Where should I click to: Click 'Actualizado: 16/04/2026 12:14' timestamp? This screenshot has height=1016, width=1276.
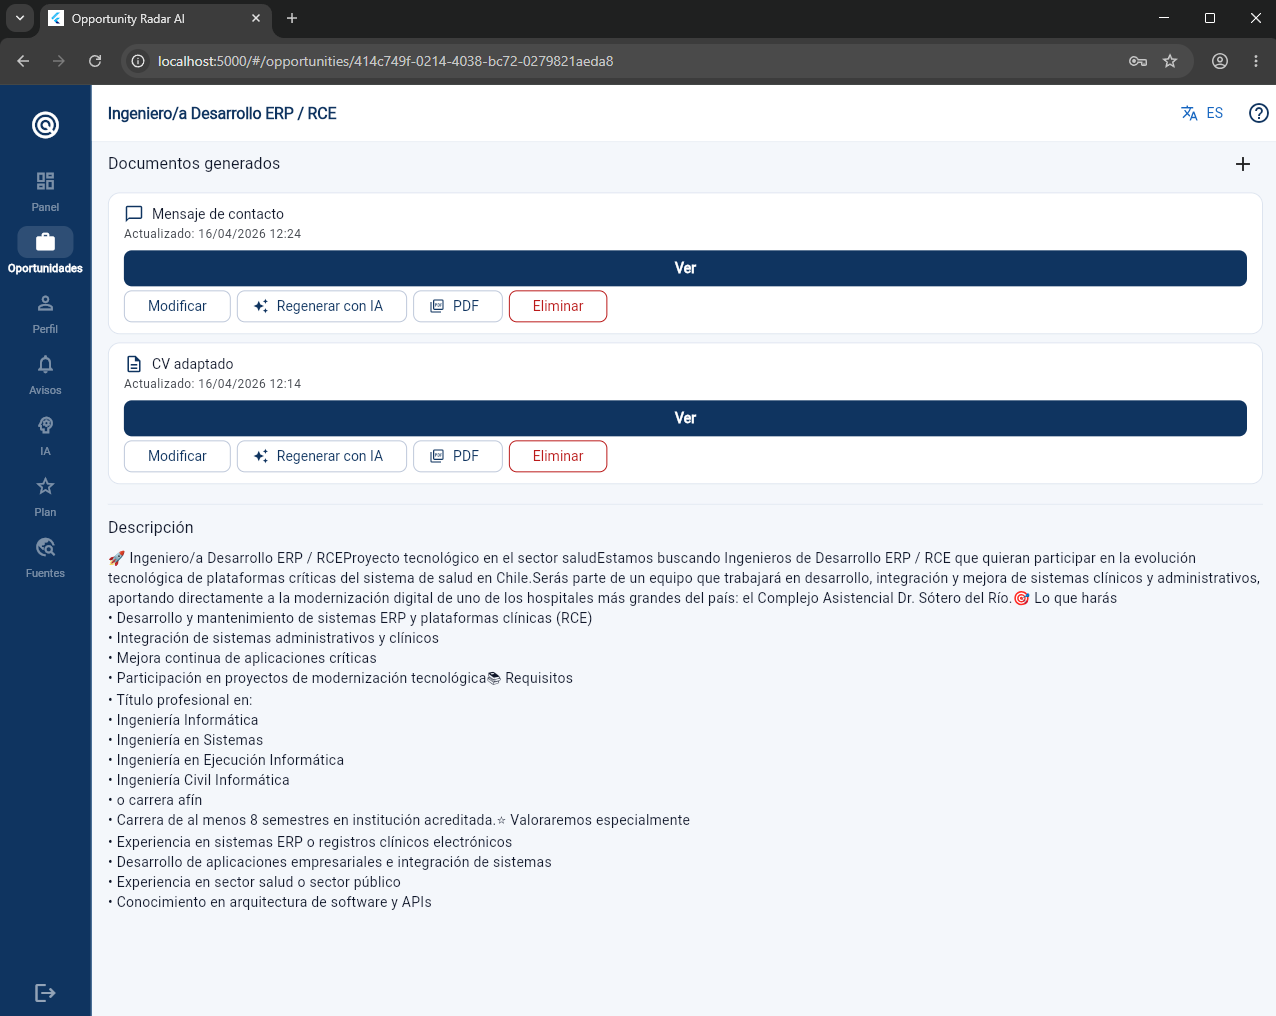click(212, 384)
